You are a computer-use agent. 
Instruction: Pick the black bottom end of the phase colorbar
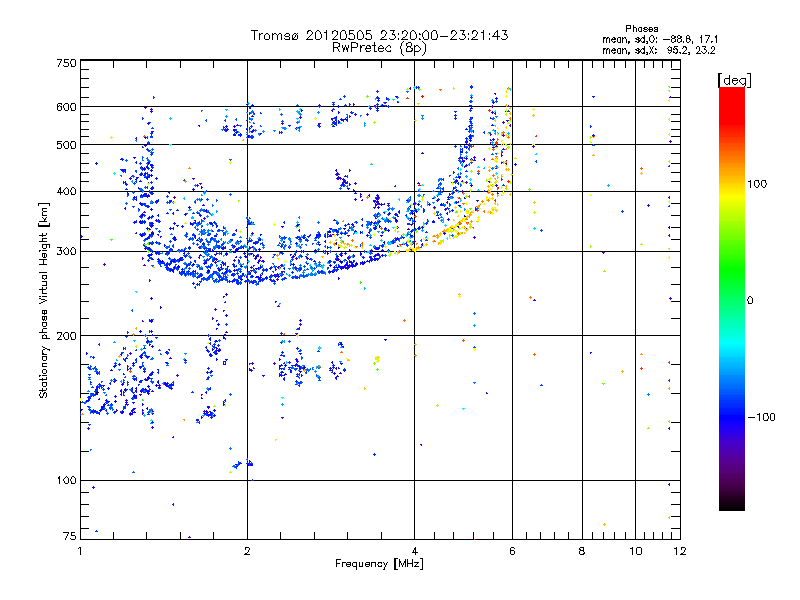pyautogui.click(x=732, y=503)
